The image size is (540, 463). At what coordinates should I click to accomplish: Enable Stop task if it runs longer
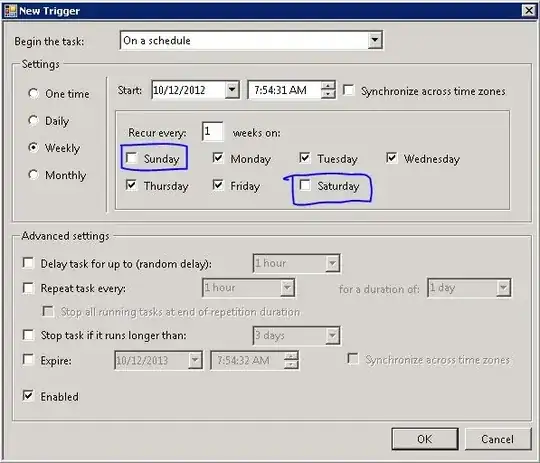(28, 335)
